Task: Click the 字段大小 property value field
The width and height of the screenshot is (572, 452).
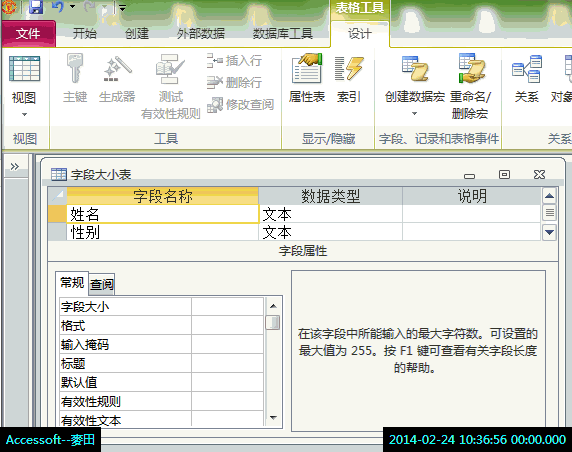Action: 227,306
